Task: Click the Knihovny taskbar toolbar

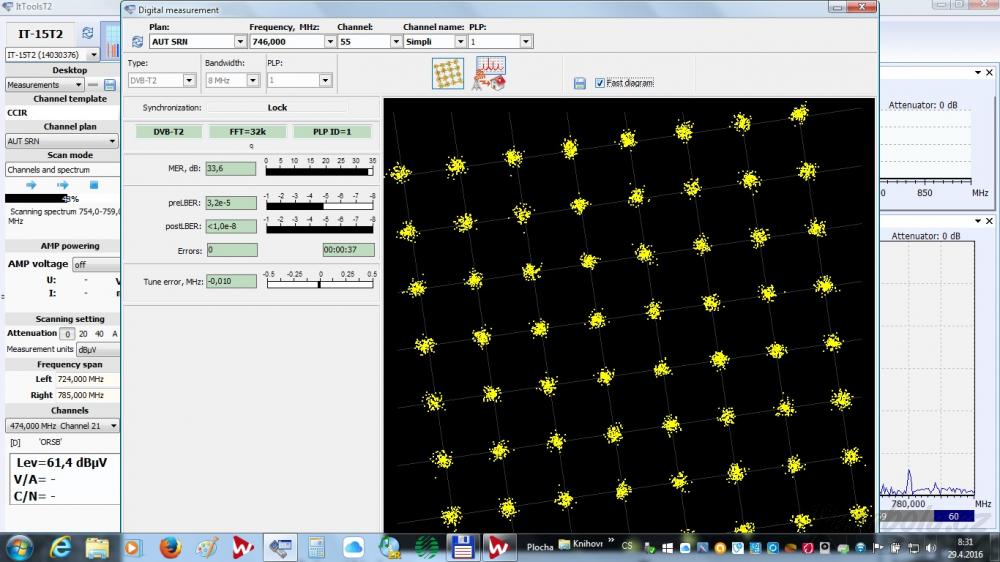Action: (581, 544)
